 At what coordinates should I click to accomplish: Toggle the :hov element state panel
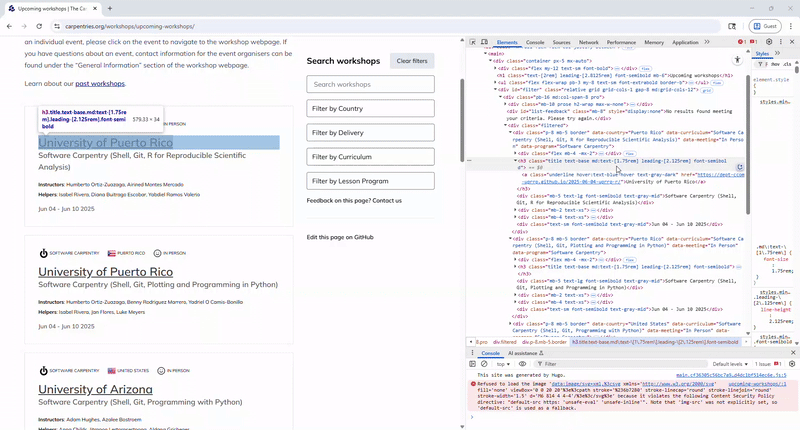coord(776,64)
